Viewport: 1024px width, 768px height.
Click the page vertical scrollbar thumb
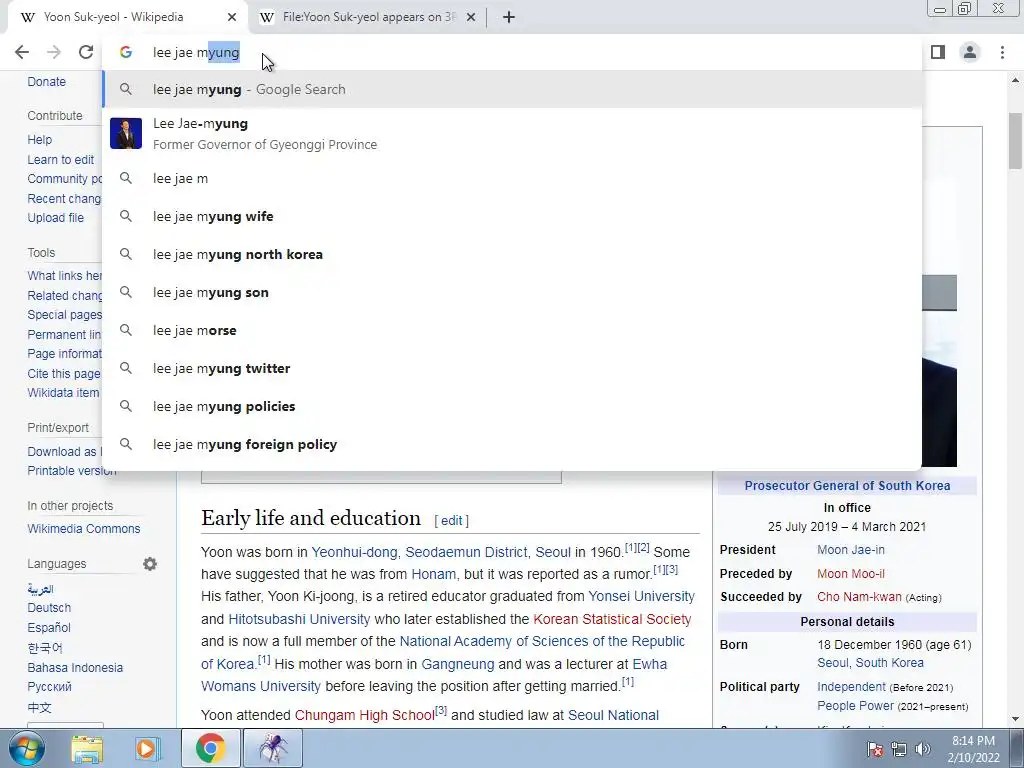point(1016,141)
